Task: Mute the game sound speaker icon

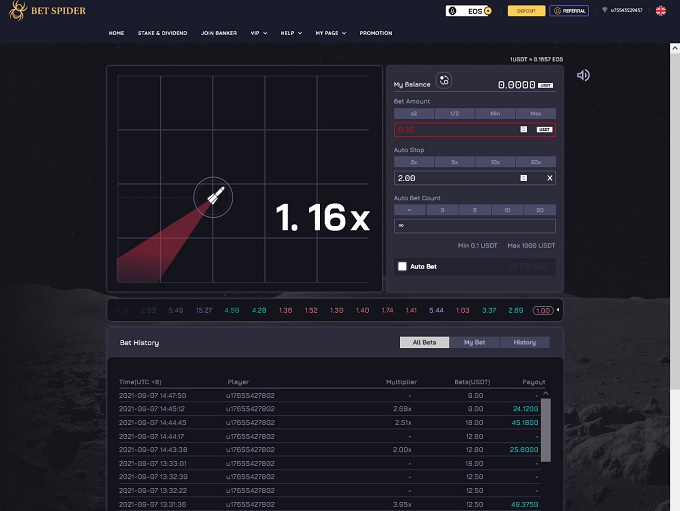Action: click(x=583, y=75)
